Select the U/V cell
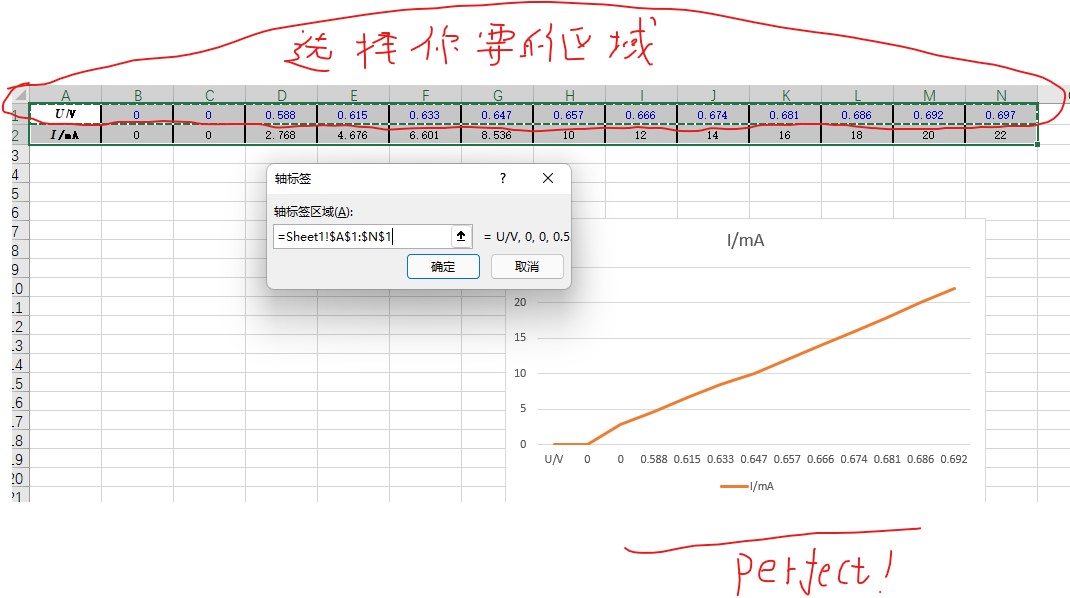Screen dimensions: 1070x598 tap(66, 114)
